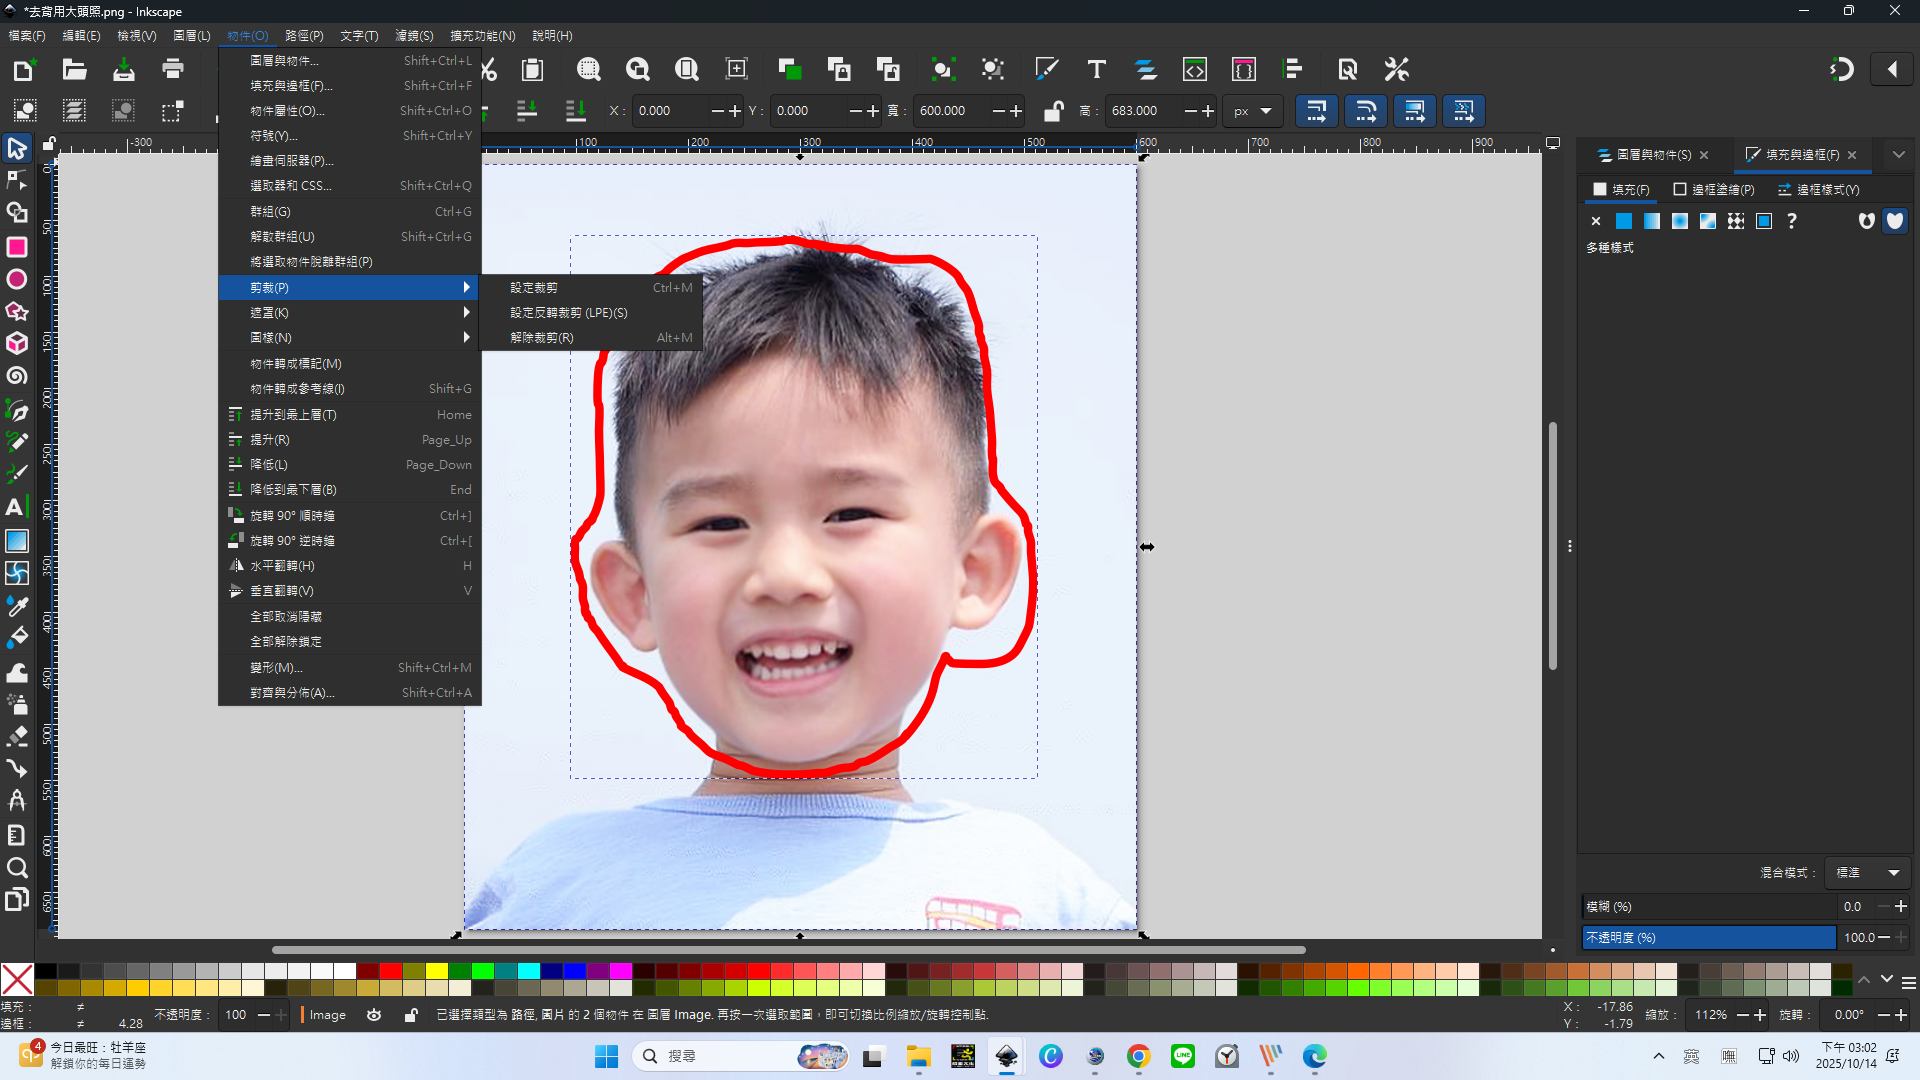Open the blend mode dropdown
Screen dimensions: 1920x1080
click(1868, 873)
